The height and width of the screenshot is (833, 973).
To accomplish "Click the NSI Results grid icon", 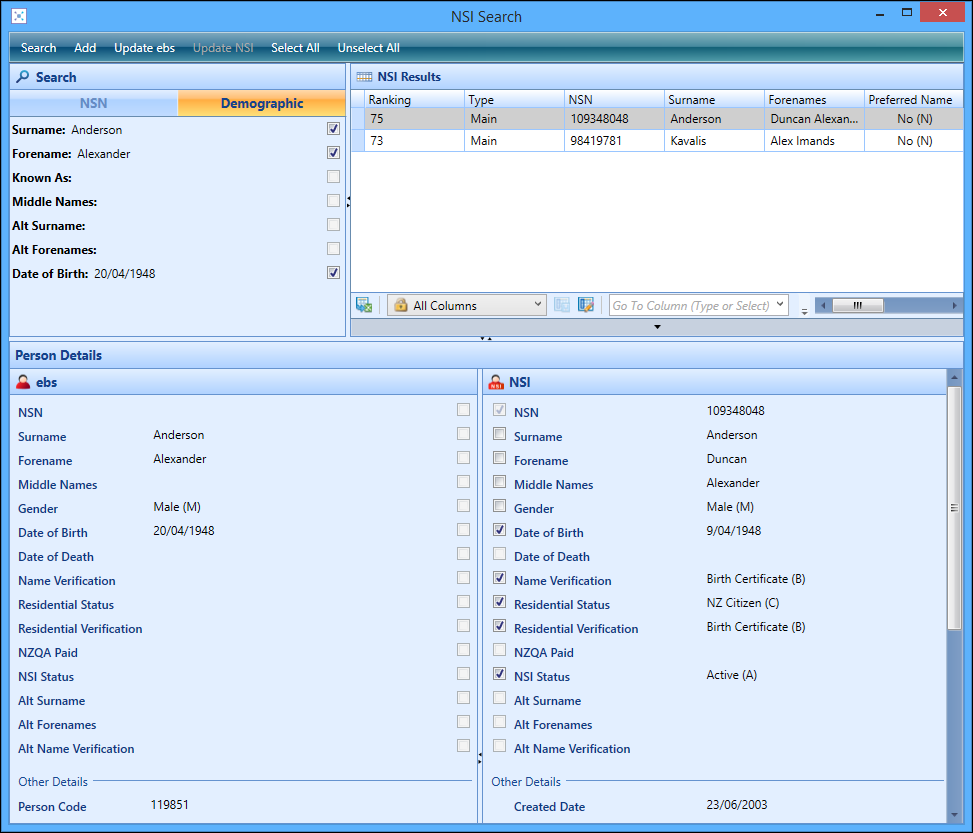I will [x=364, y=77].
